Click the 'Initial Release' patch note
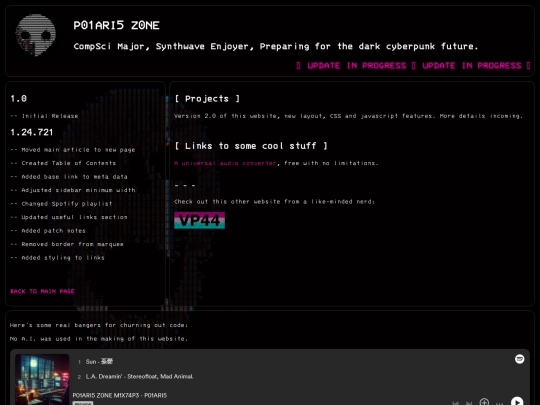The image size is (540, 405). pos(44,116)
